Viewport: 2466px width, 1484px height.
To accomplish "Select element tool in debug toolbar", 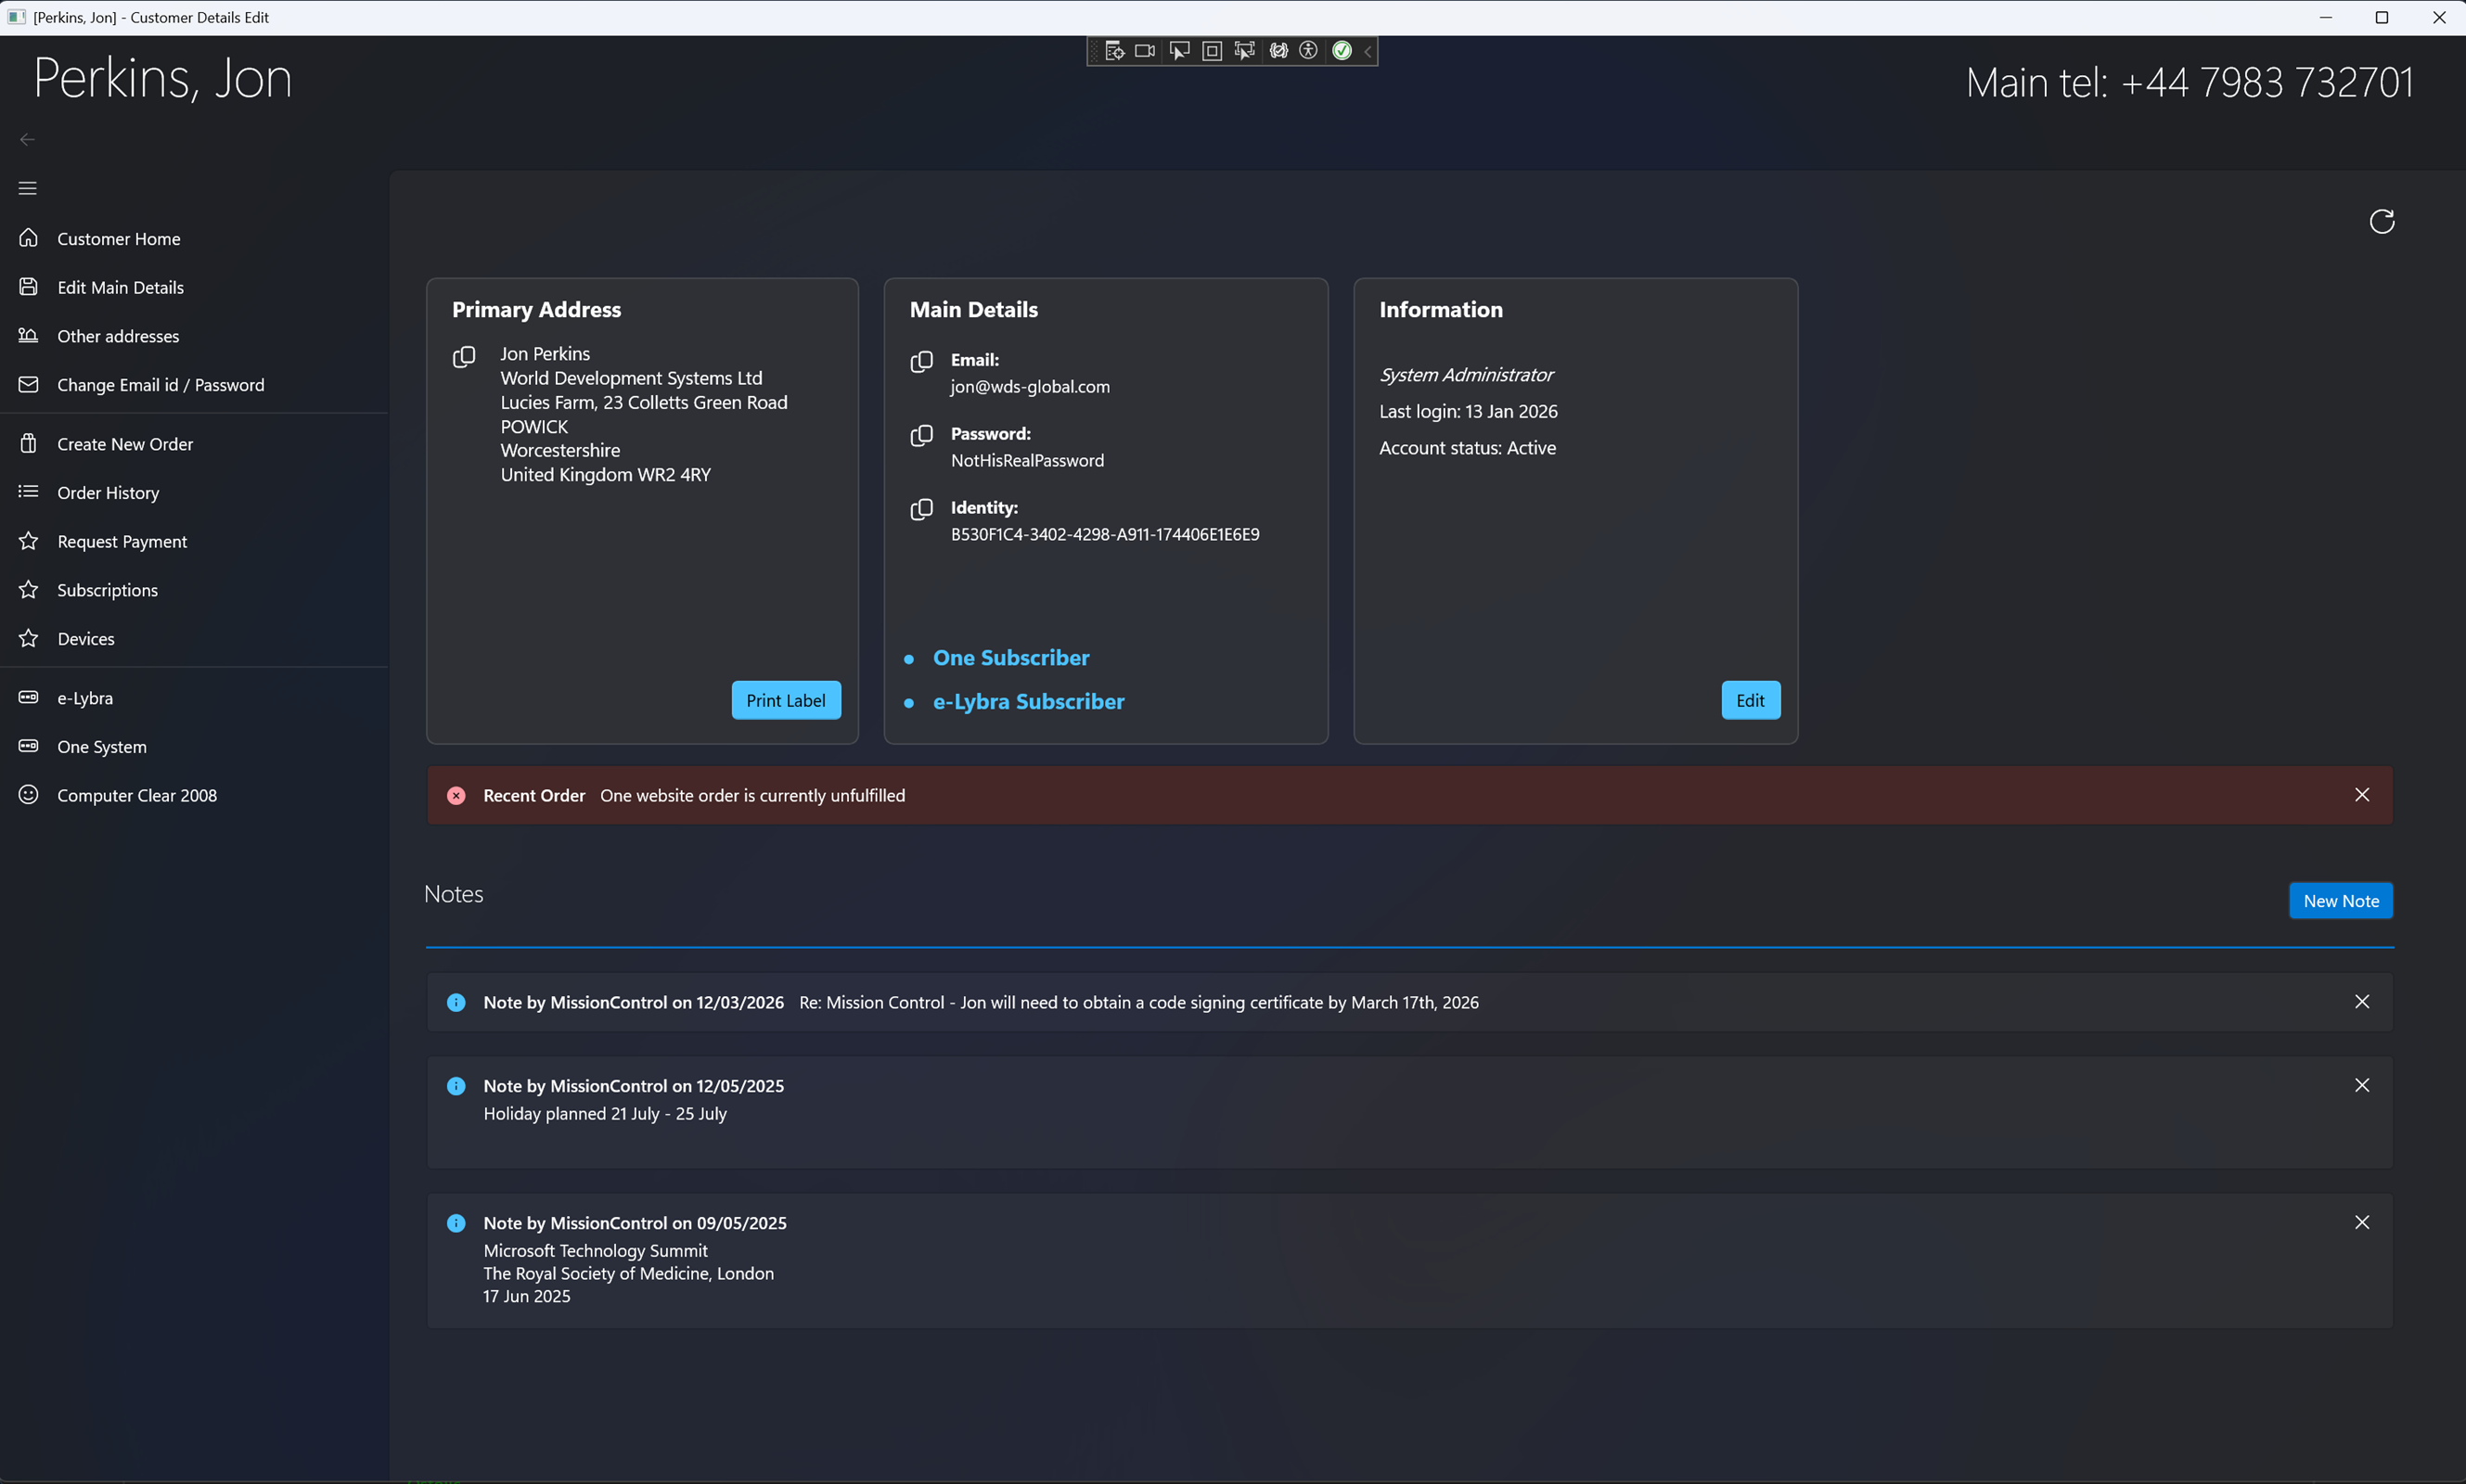I will [1179, 51].
